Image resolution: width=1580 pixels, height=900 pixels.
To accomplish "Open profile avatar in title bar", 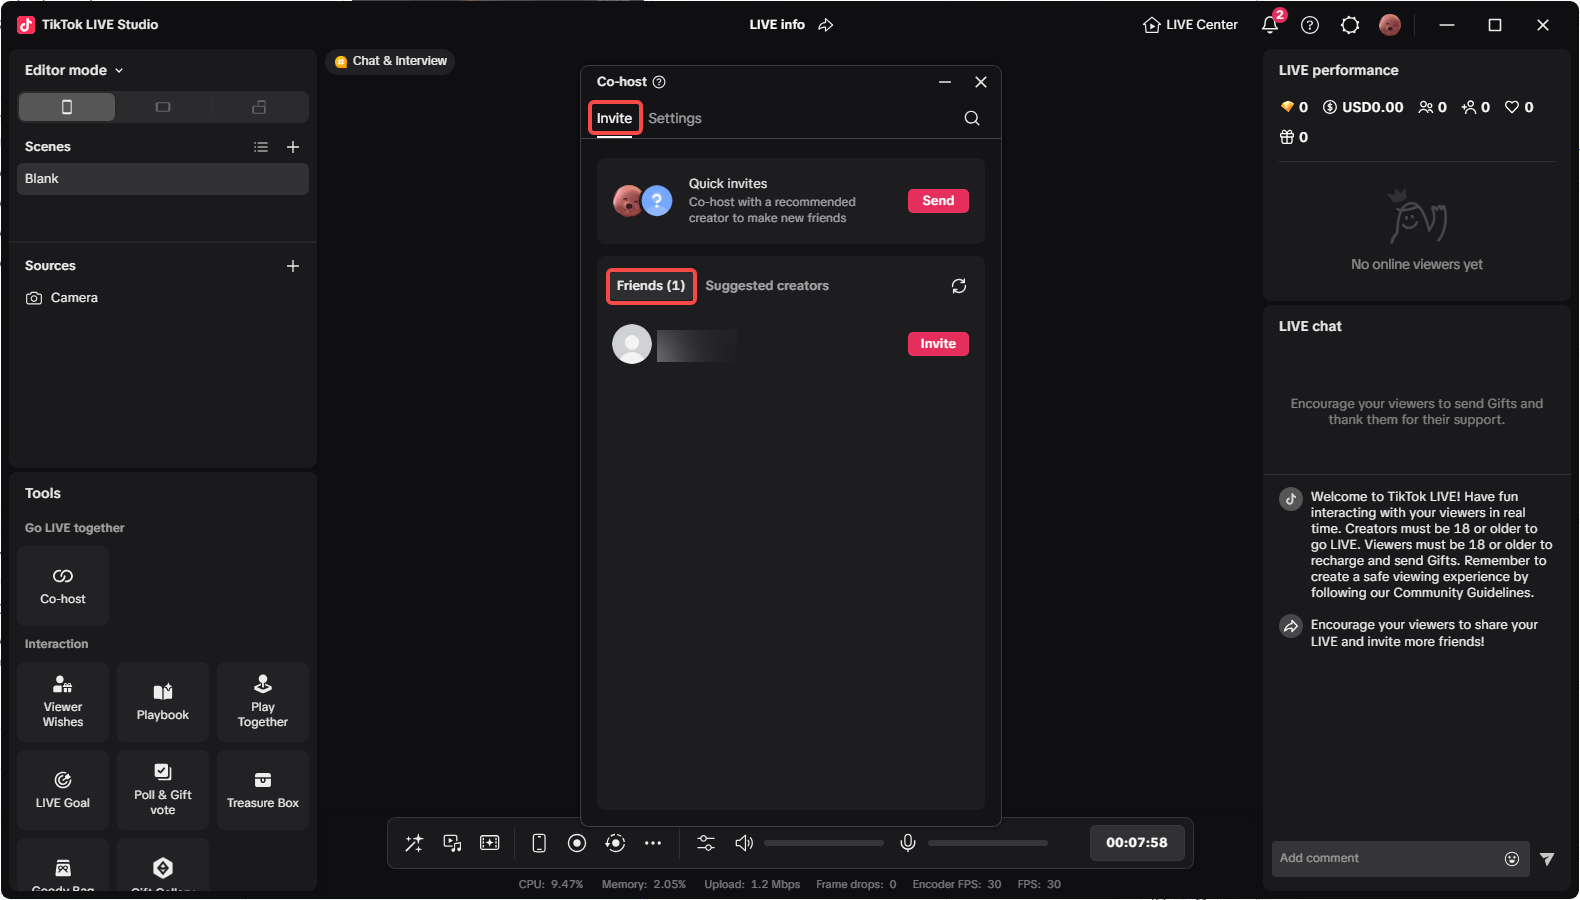I will click(x=1390, y=25).
